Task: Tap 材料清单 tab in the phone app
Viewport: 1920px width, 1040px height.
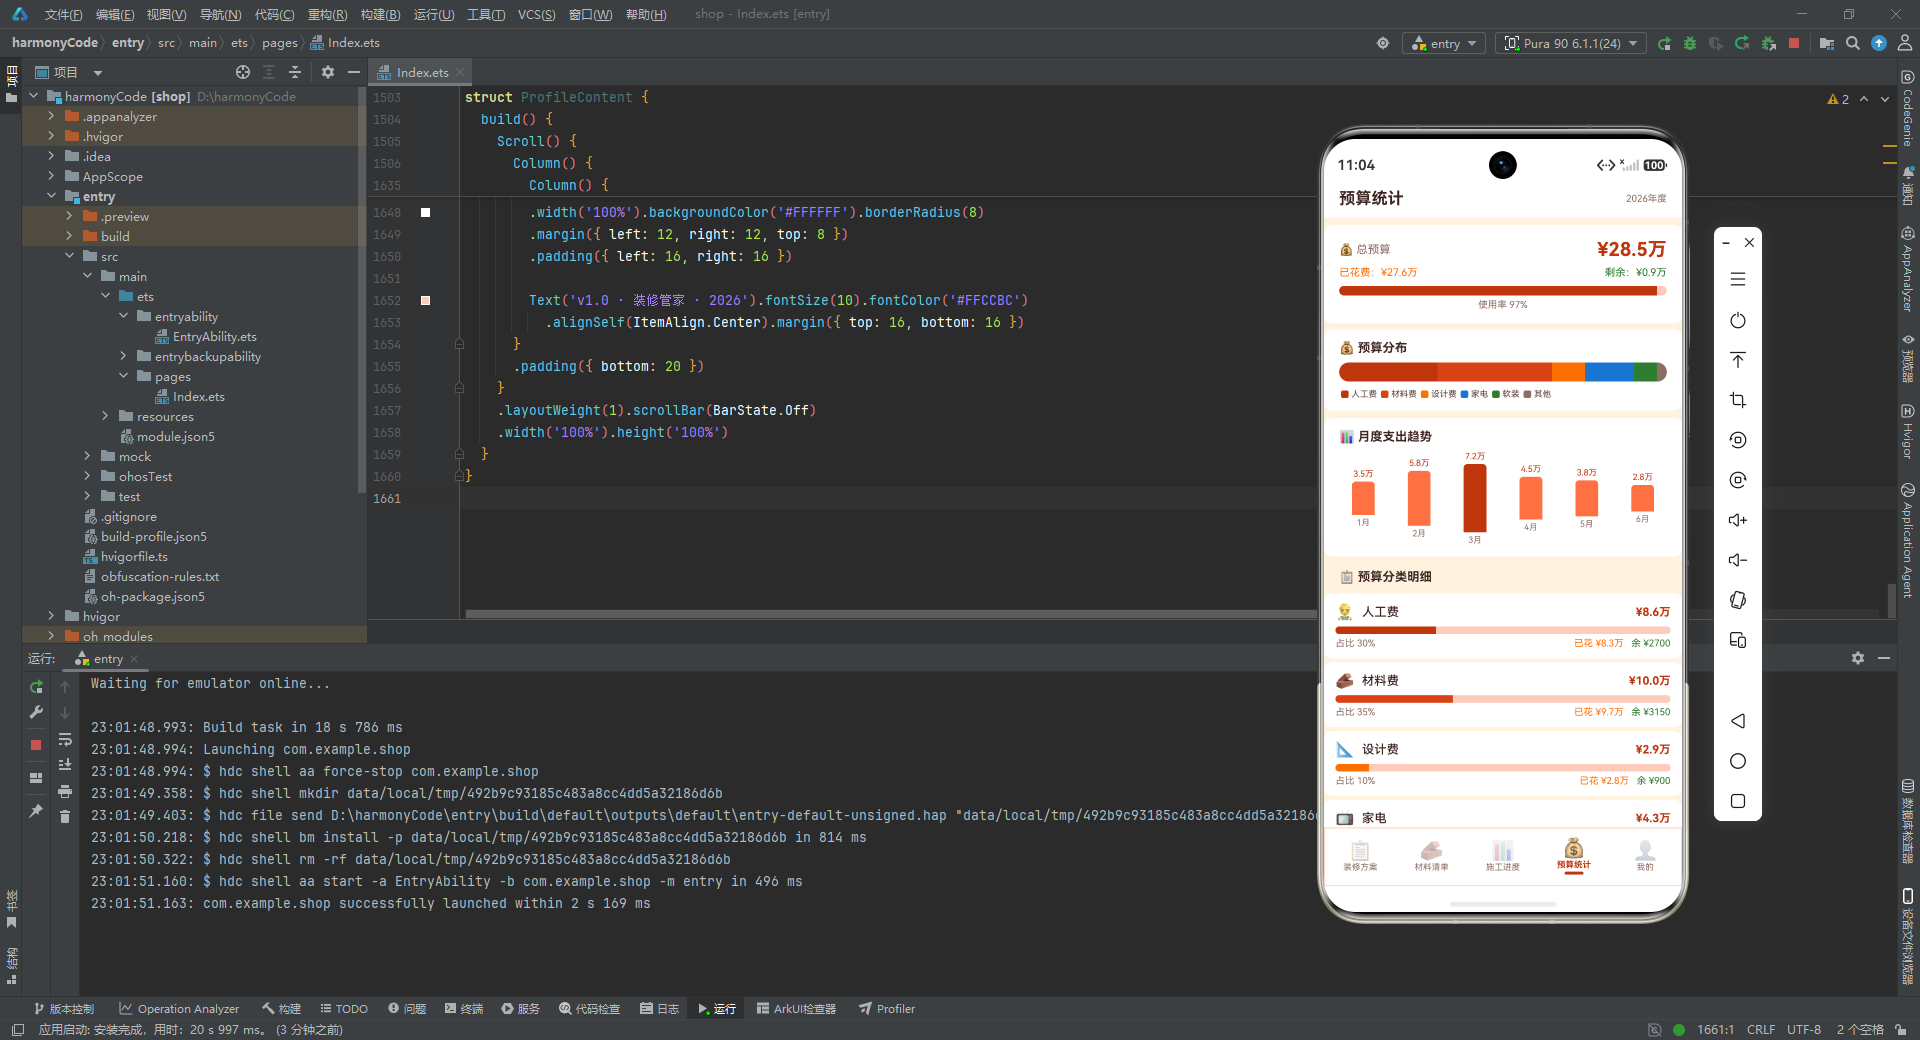Action: (x=1431, y=855)
